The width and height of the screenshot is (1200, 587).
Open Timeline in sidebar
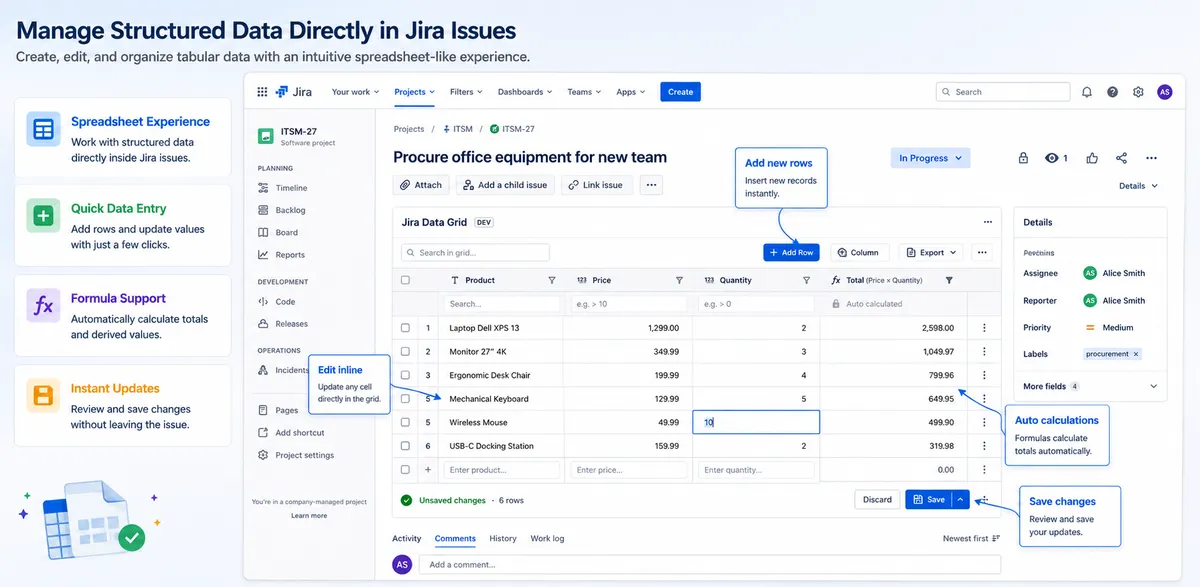tap(292, 188)
